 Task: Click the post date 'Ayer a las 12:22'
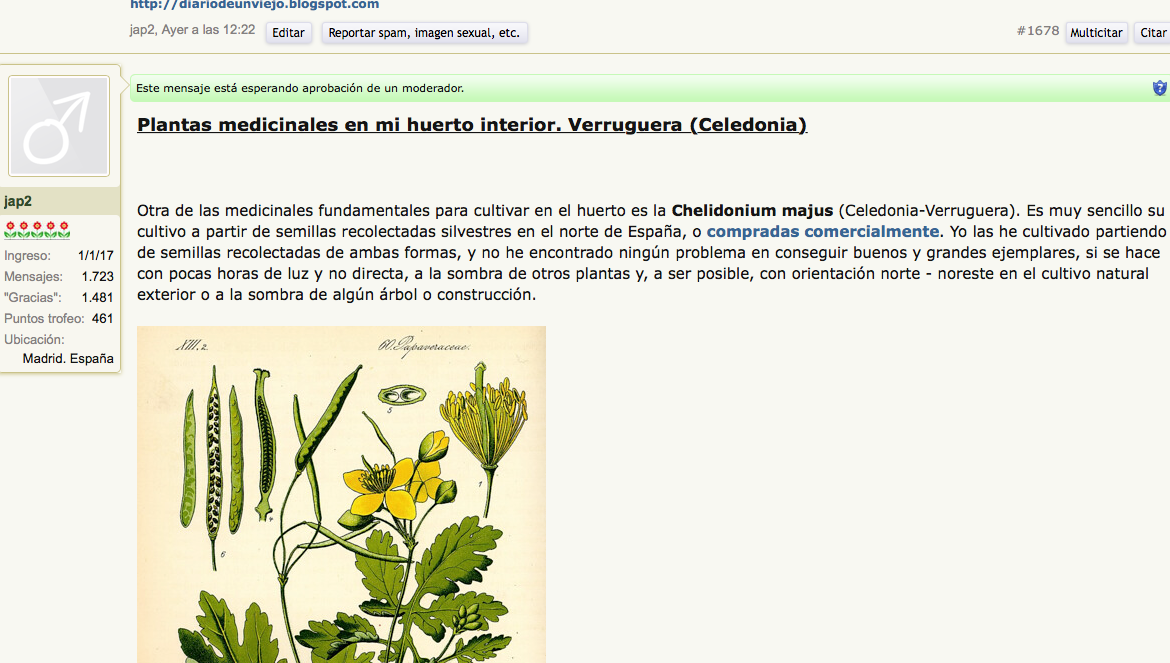point(208,30)
